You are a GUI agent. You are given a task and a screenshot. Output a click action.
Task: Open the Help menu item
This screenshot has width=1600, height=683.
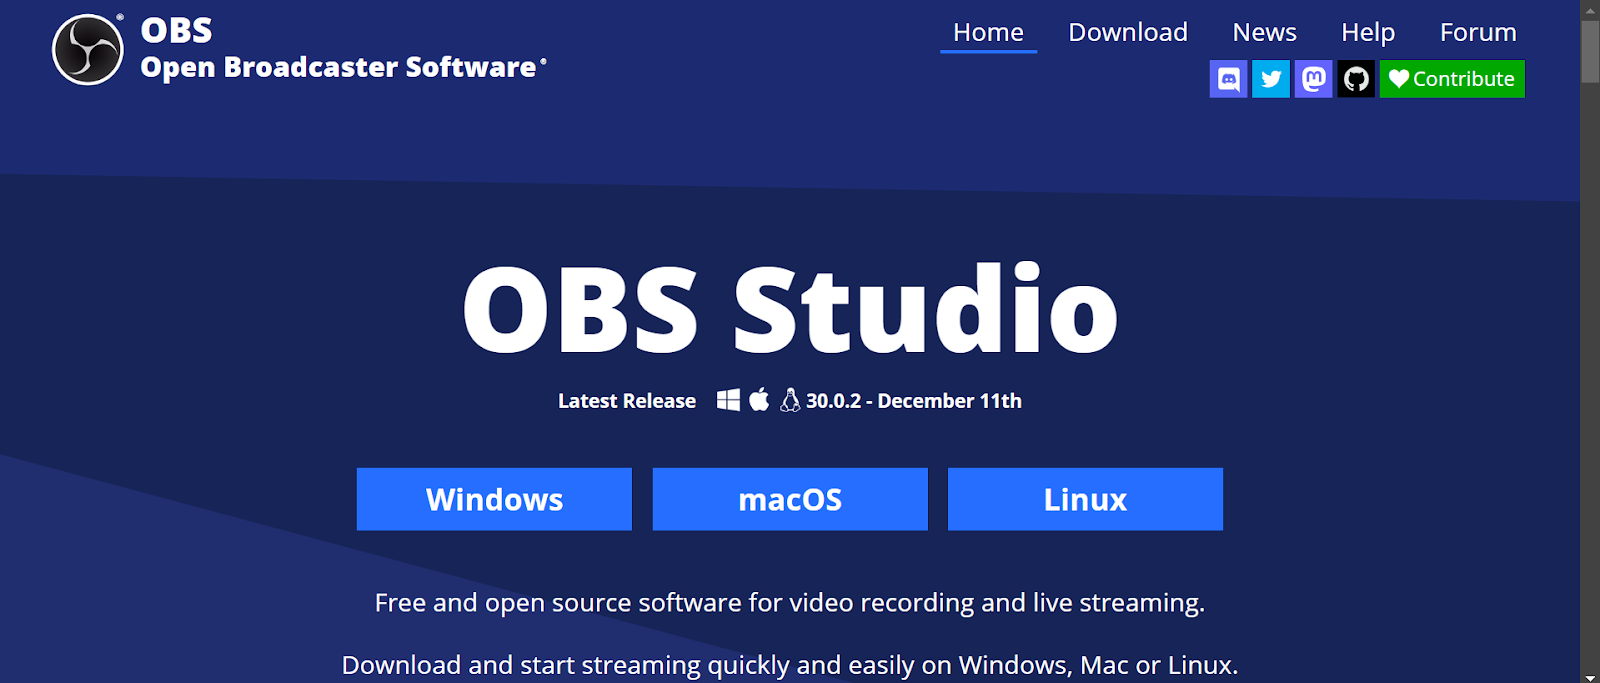click(x=1368, y=32)
